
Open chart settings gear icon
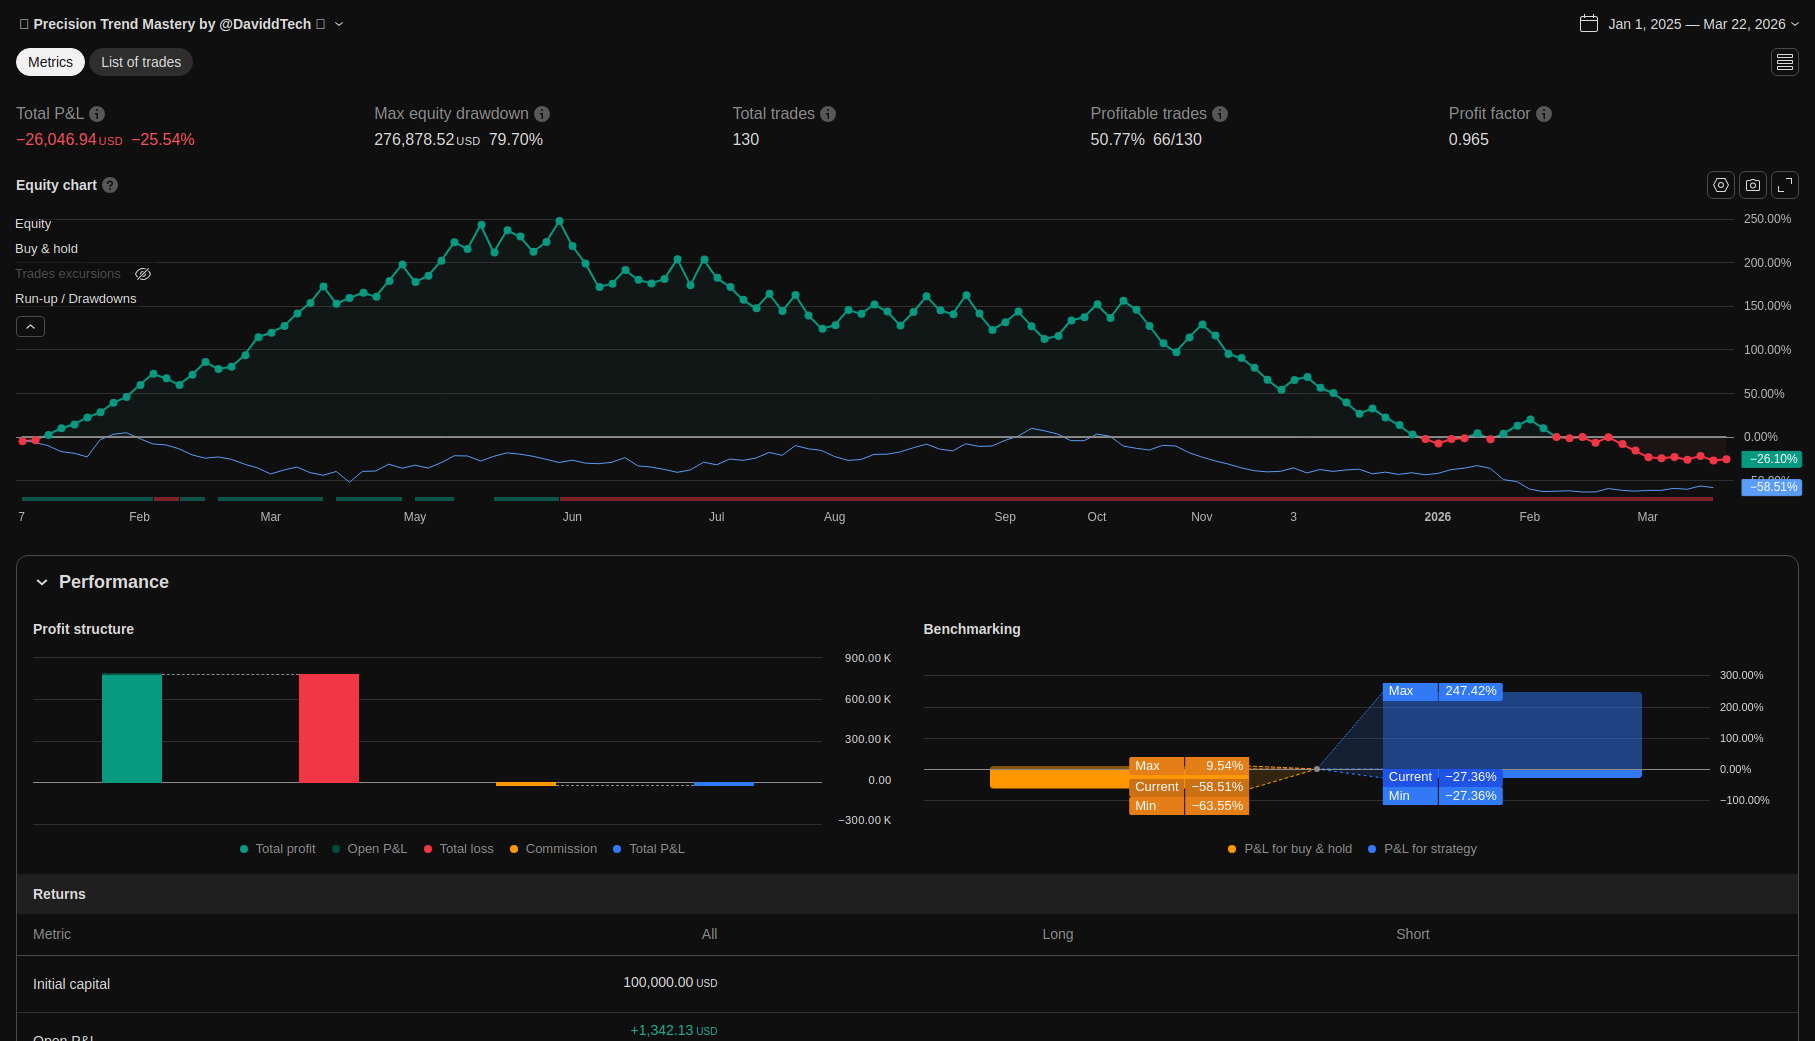pos(1720,185)
